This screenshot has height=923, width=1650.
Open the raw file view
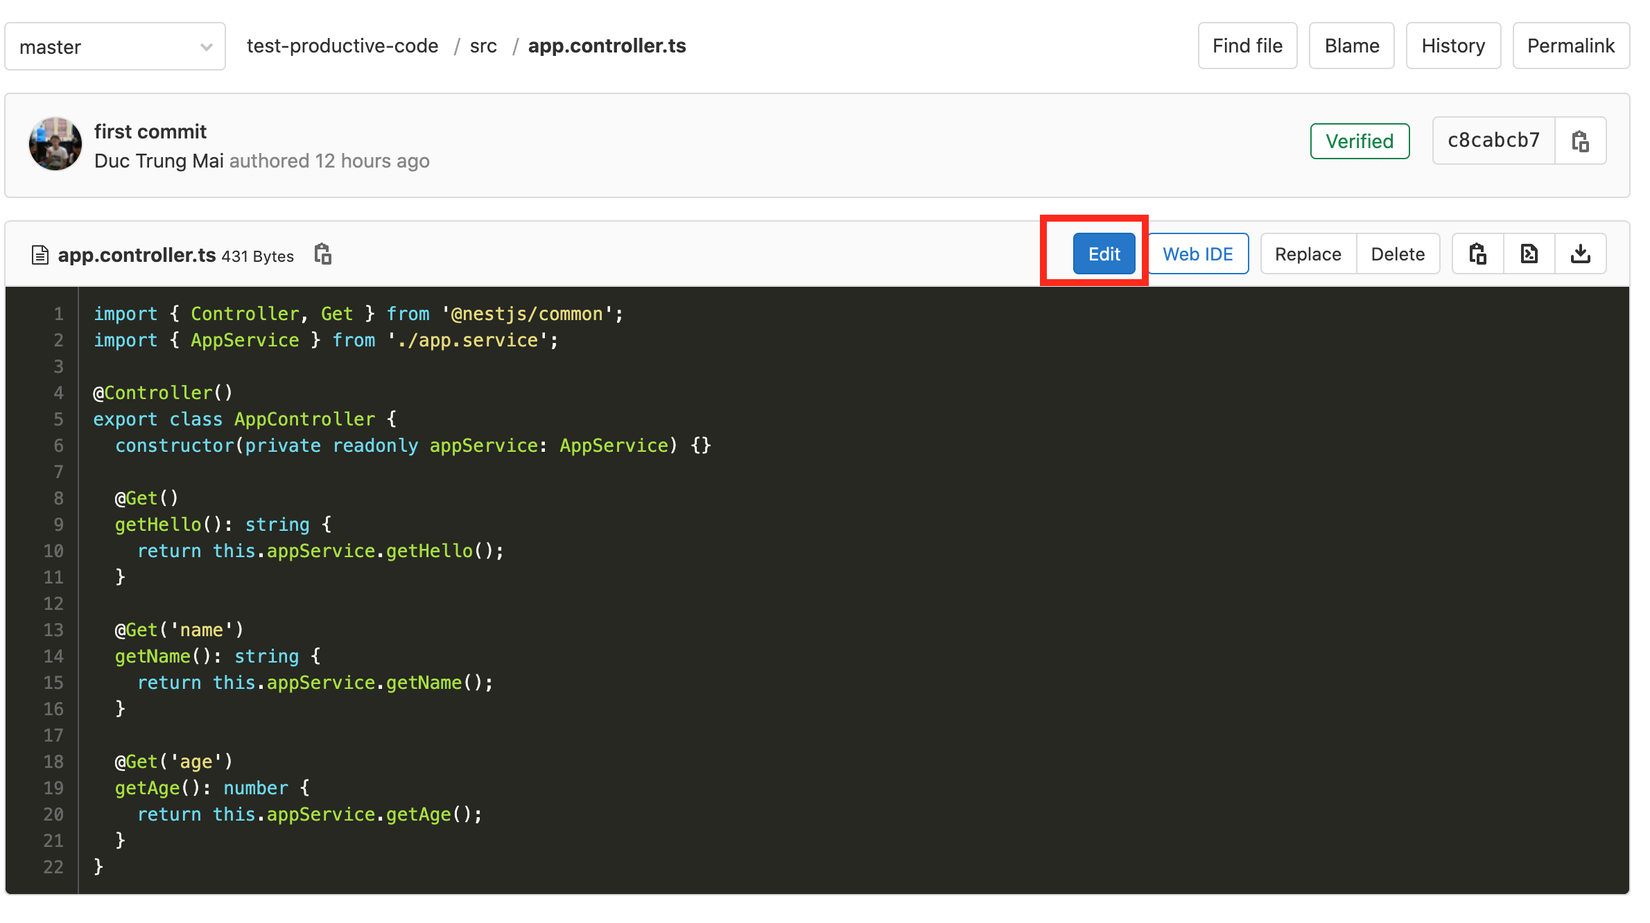point(1529,254)
